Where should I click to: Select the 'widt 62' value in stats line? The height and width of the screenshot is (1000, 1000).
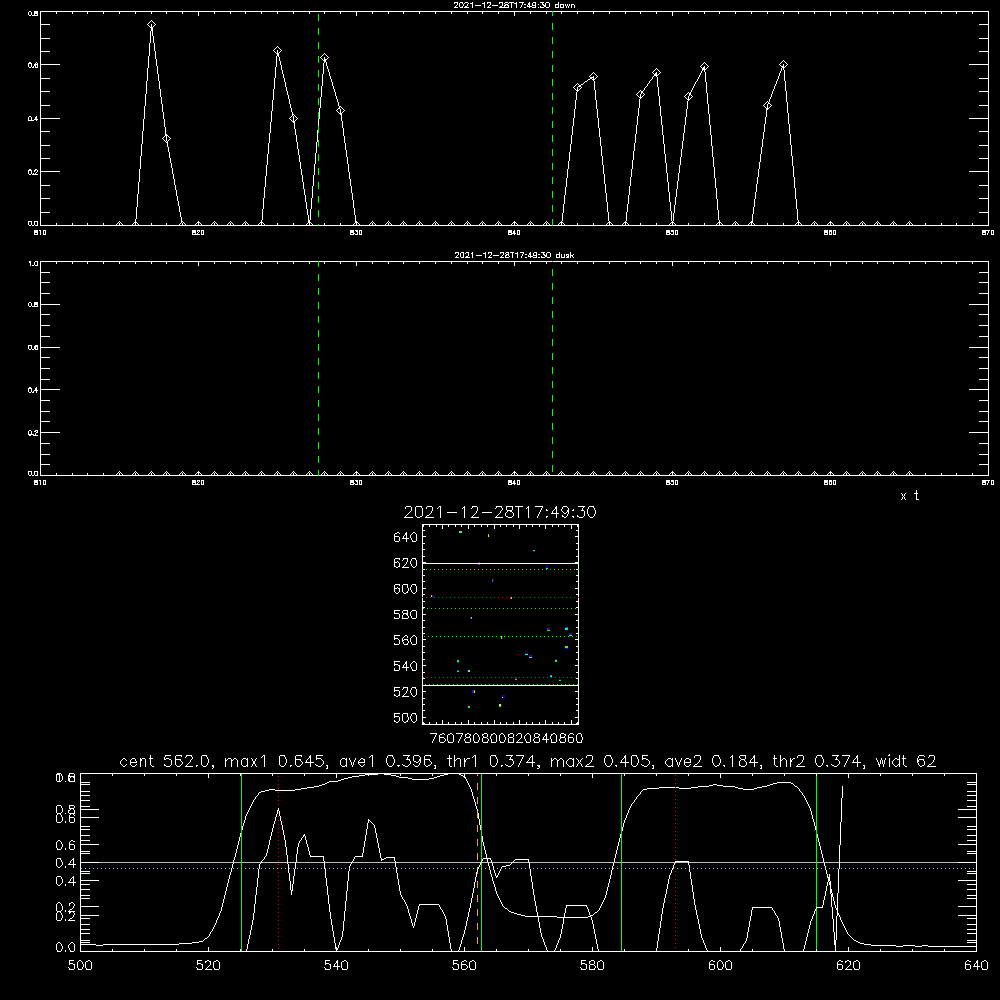[906, 761]
